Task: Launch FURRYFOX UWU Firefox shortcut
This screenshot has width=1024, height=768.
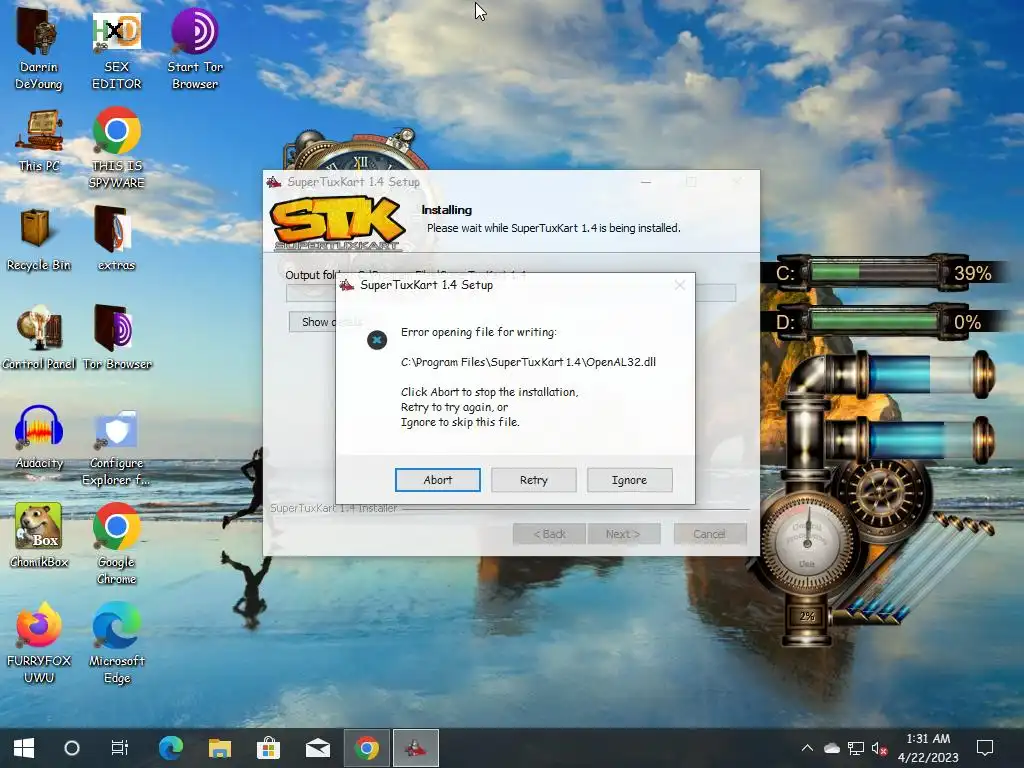Action: pos(39,643)
